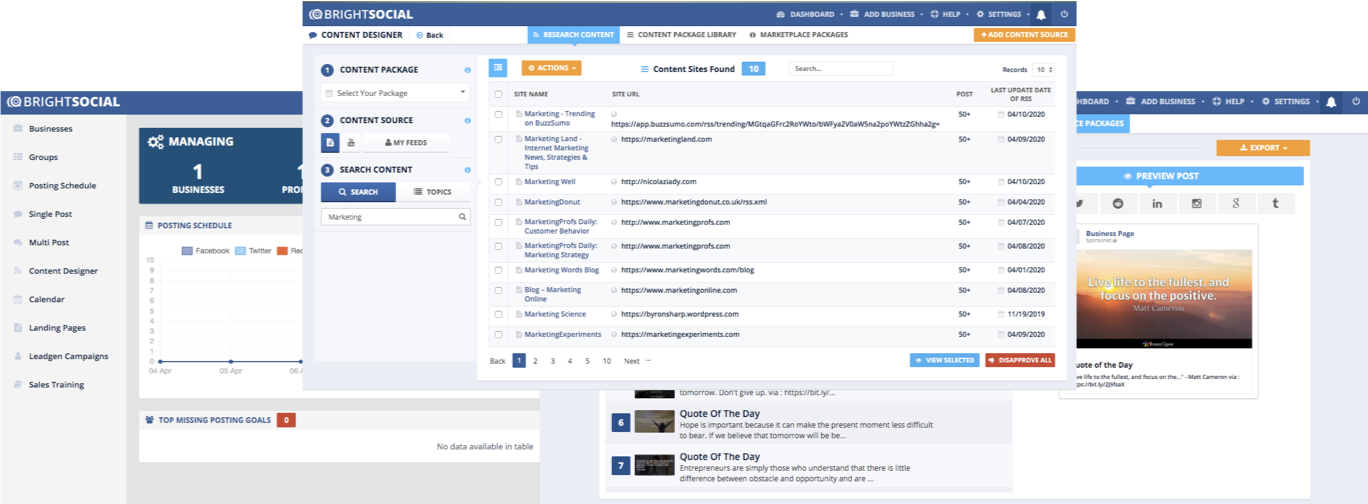Open the Topics tab under Search Content
Image resolution: width=1368 pixels, height=504 pixels.
coord(433,192)
